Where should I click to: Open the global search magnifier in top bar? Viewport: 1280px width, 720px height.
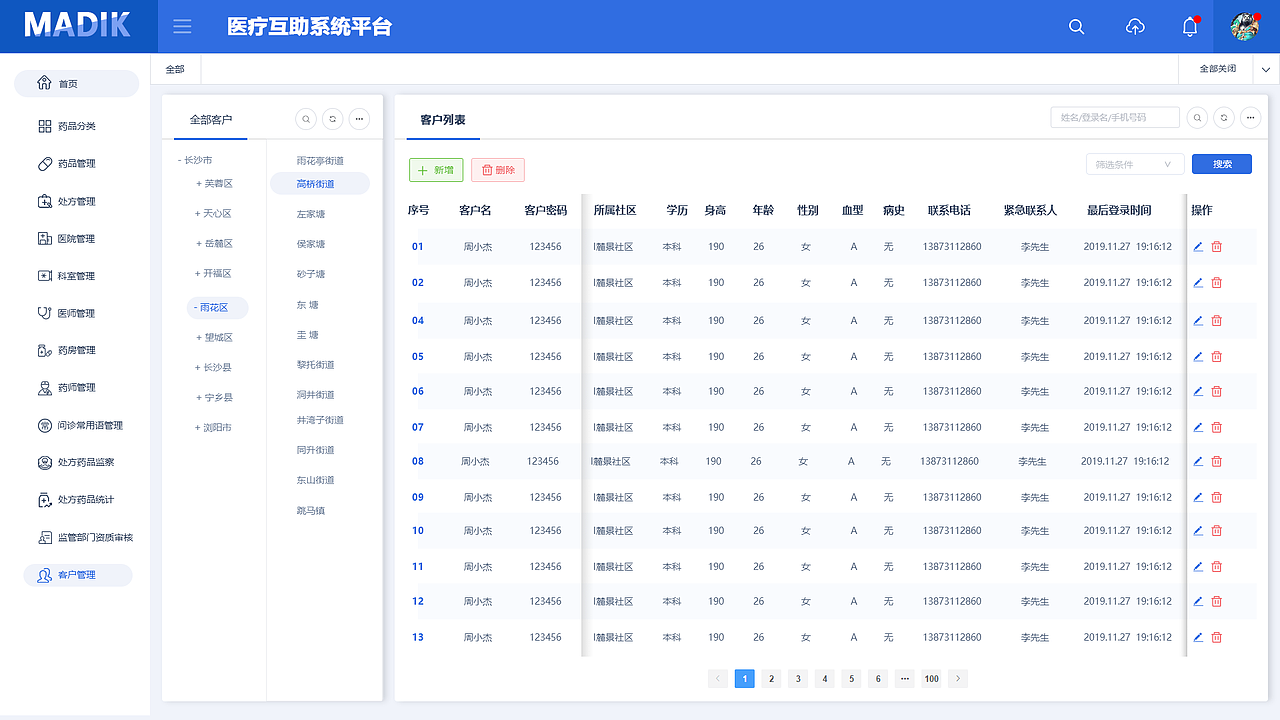[x=1076, y=27]
